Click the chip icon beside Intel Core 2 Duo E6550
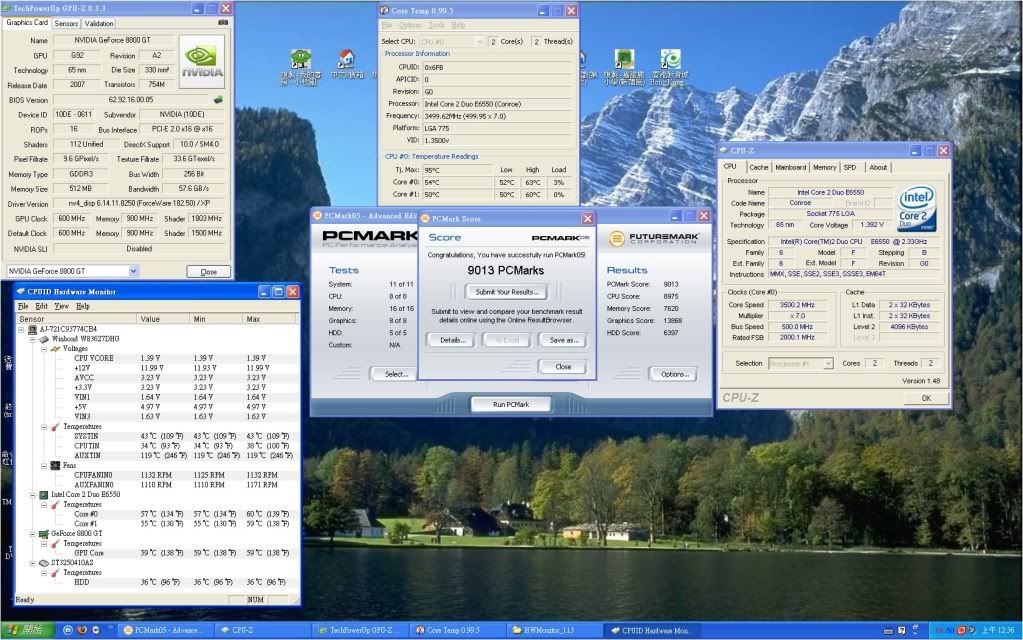This screenshot has height=640, width=1023. pyautogui.click(x=44, y=495)
